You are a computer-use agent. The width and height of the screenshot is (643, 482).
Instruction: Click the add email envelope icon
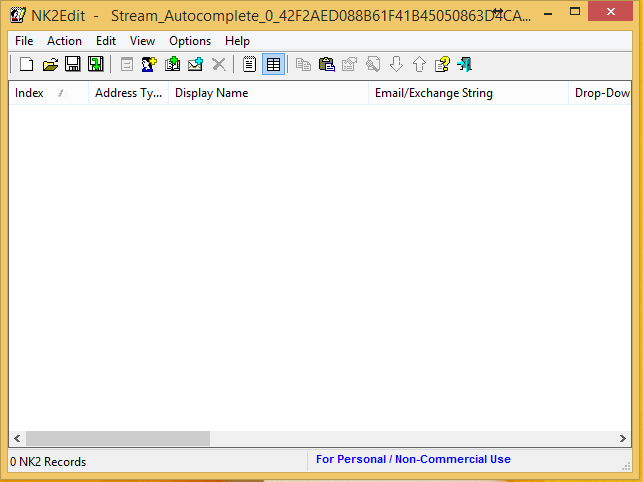point(195,64)
